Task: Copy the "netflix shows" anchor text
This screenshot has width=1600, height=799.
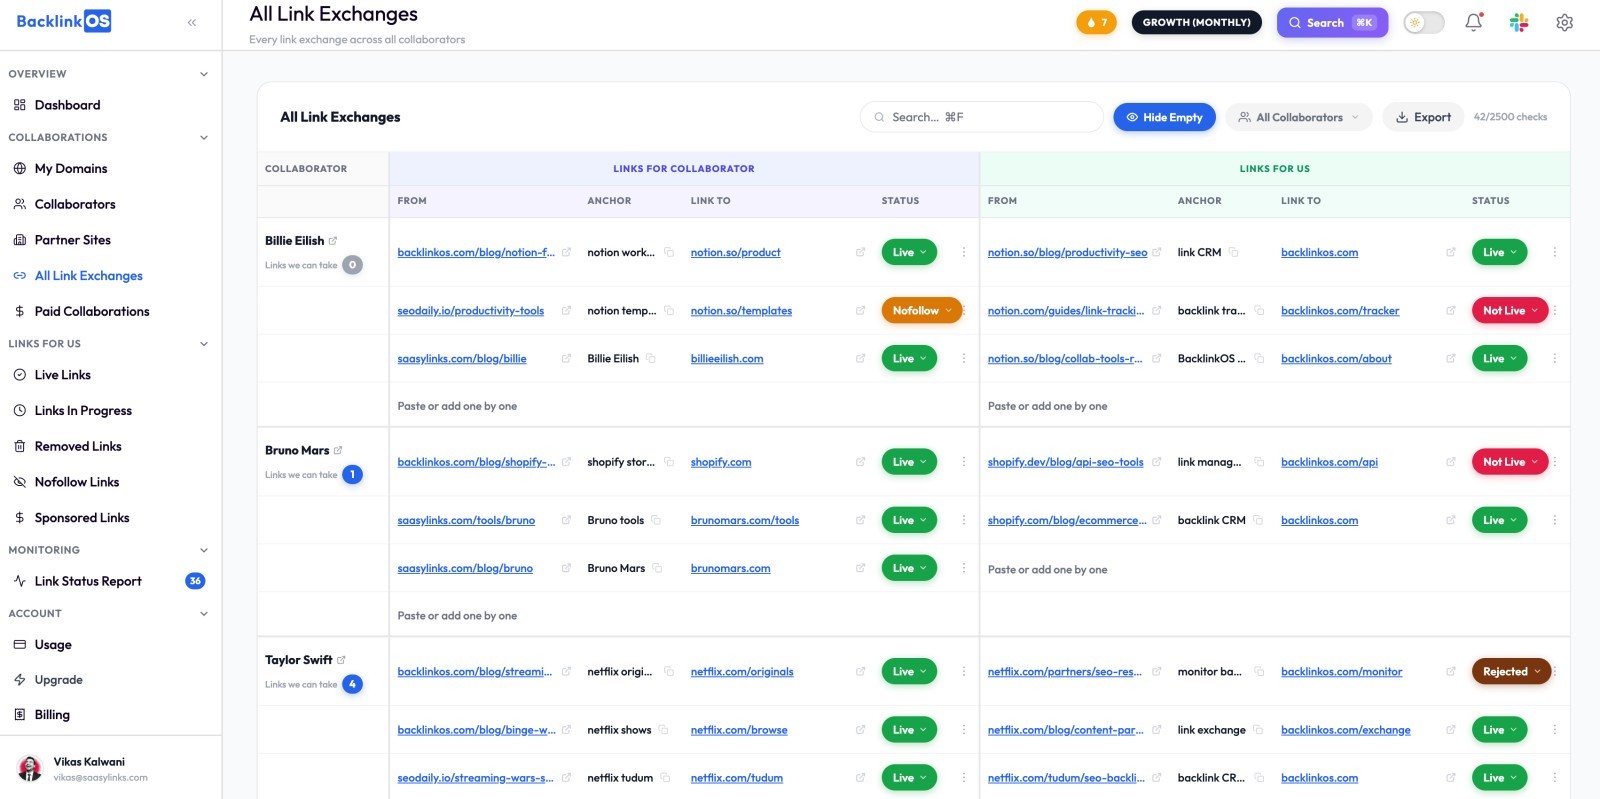Action: click(x=664, y=730)
